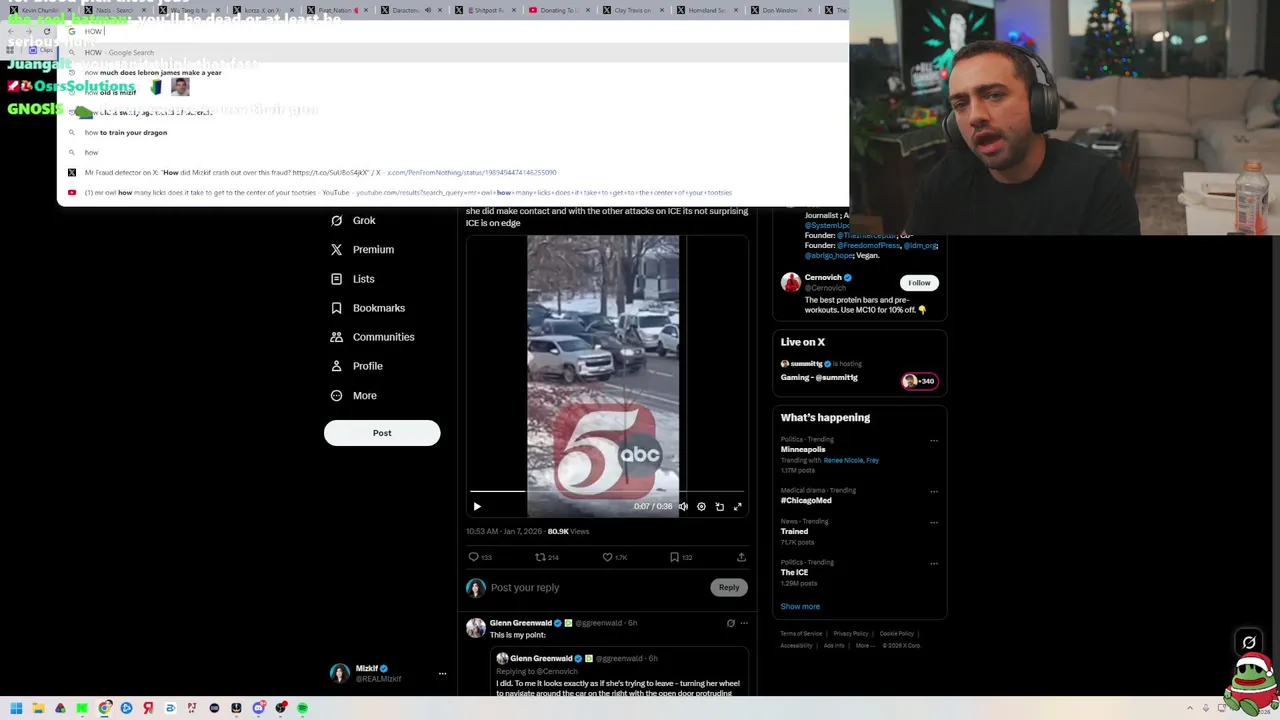The height and width of the screenshot is (720, 1280).
Task: Follow Cernovich in the suggestions
Action: pyautogui.click(x=919, y=283)
